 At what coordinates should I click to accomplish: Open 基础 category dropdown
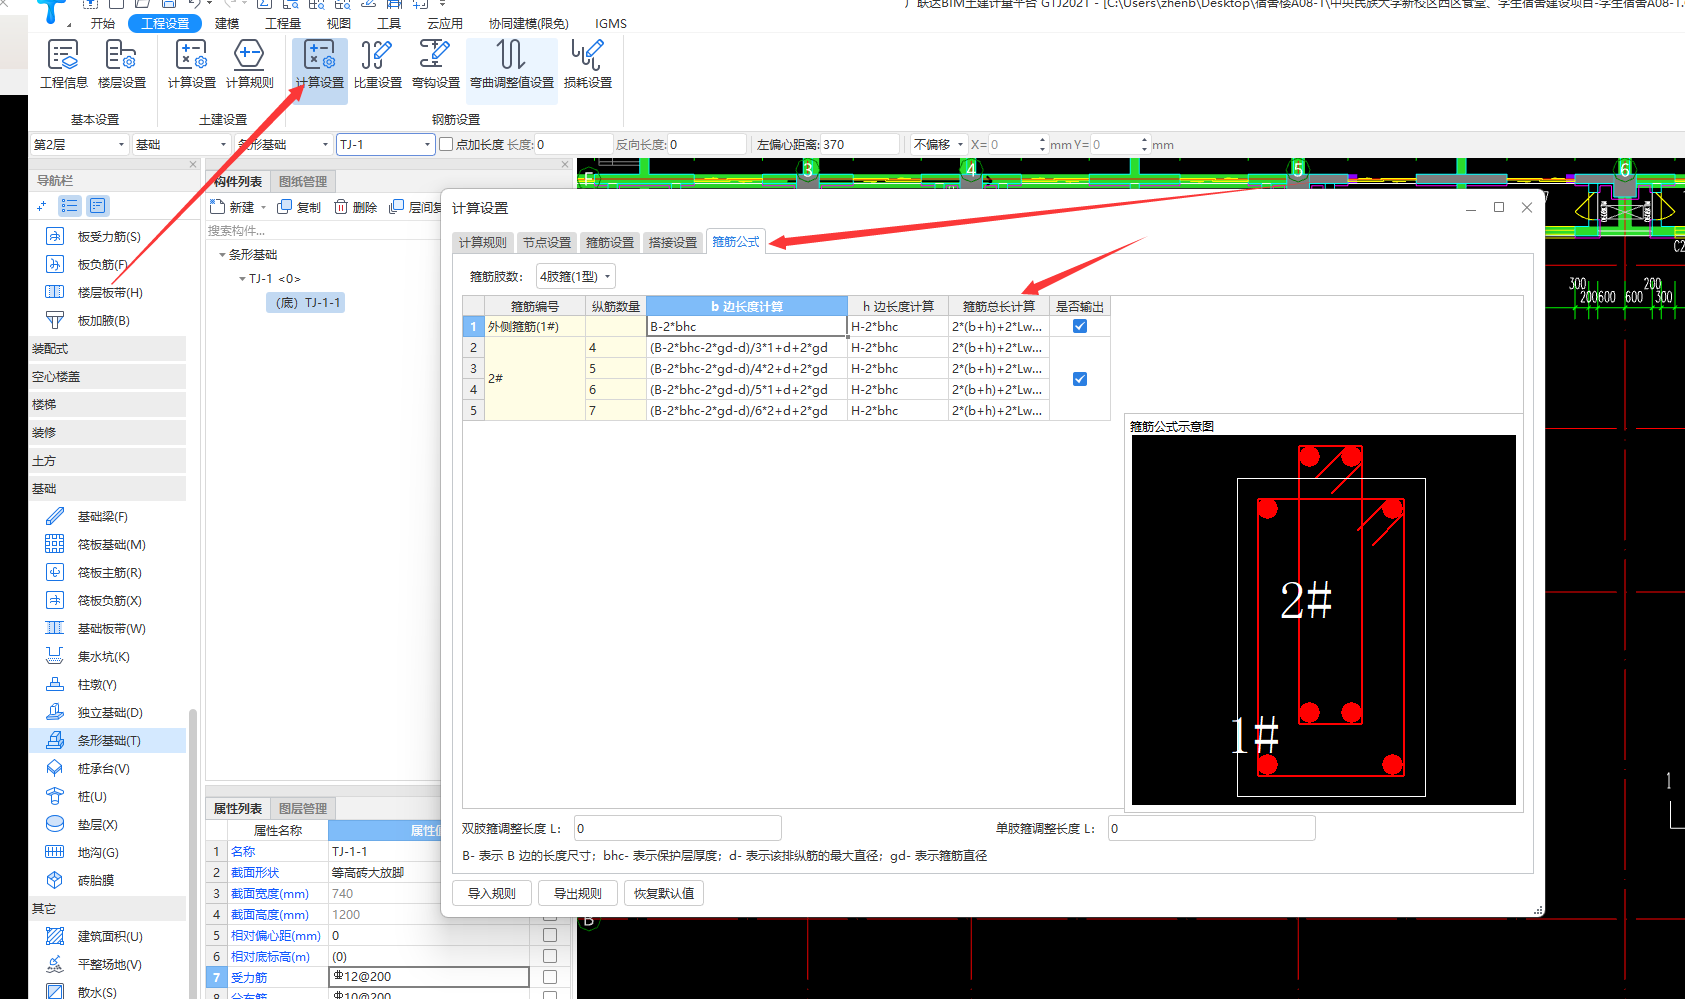182,145
